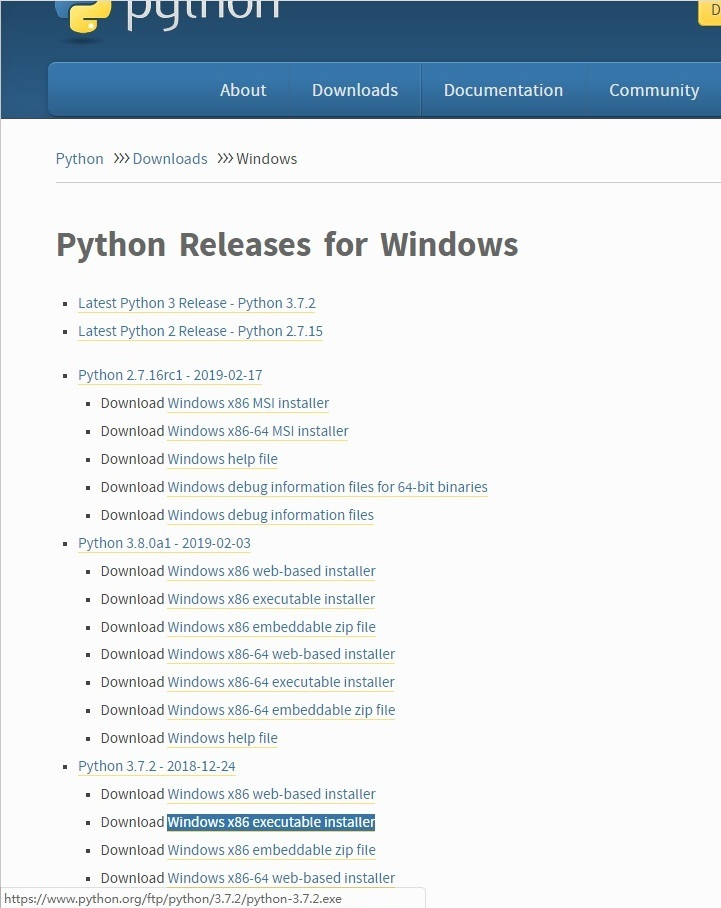Viewport: 721px width, 908px height.
Task: Click the Windows breadcrumb text
Action: 266,159
